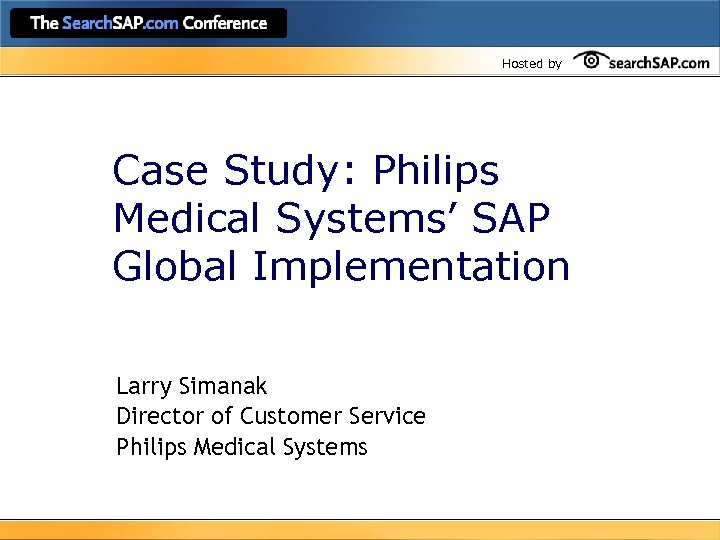Select the title line 'Global Implementation'
This screenshot has width=720, height=540.
pyautogui.click(x=341, y=267)
